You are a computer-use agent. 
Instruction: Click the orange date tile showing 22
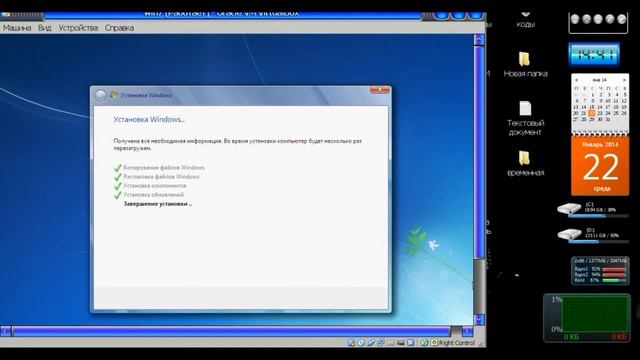[600, 166]
